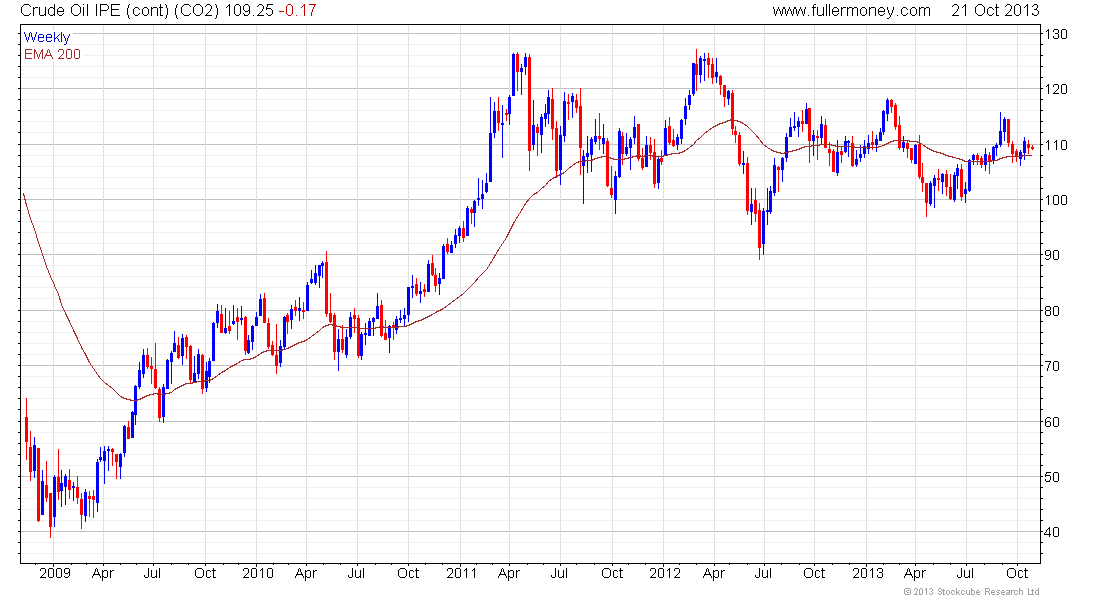Click the 90 price axis label
1100x600 pixels.
1052,255
